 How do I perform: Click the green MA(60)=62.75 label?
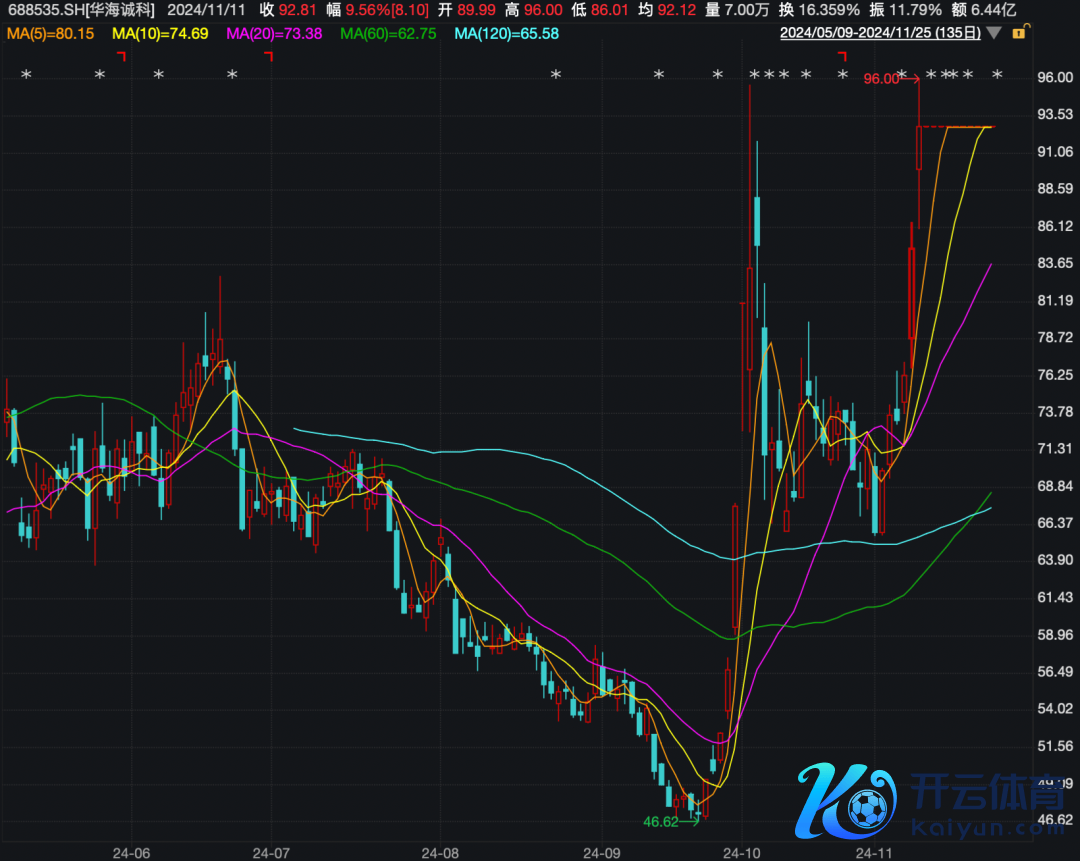tap(388, 33)
